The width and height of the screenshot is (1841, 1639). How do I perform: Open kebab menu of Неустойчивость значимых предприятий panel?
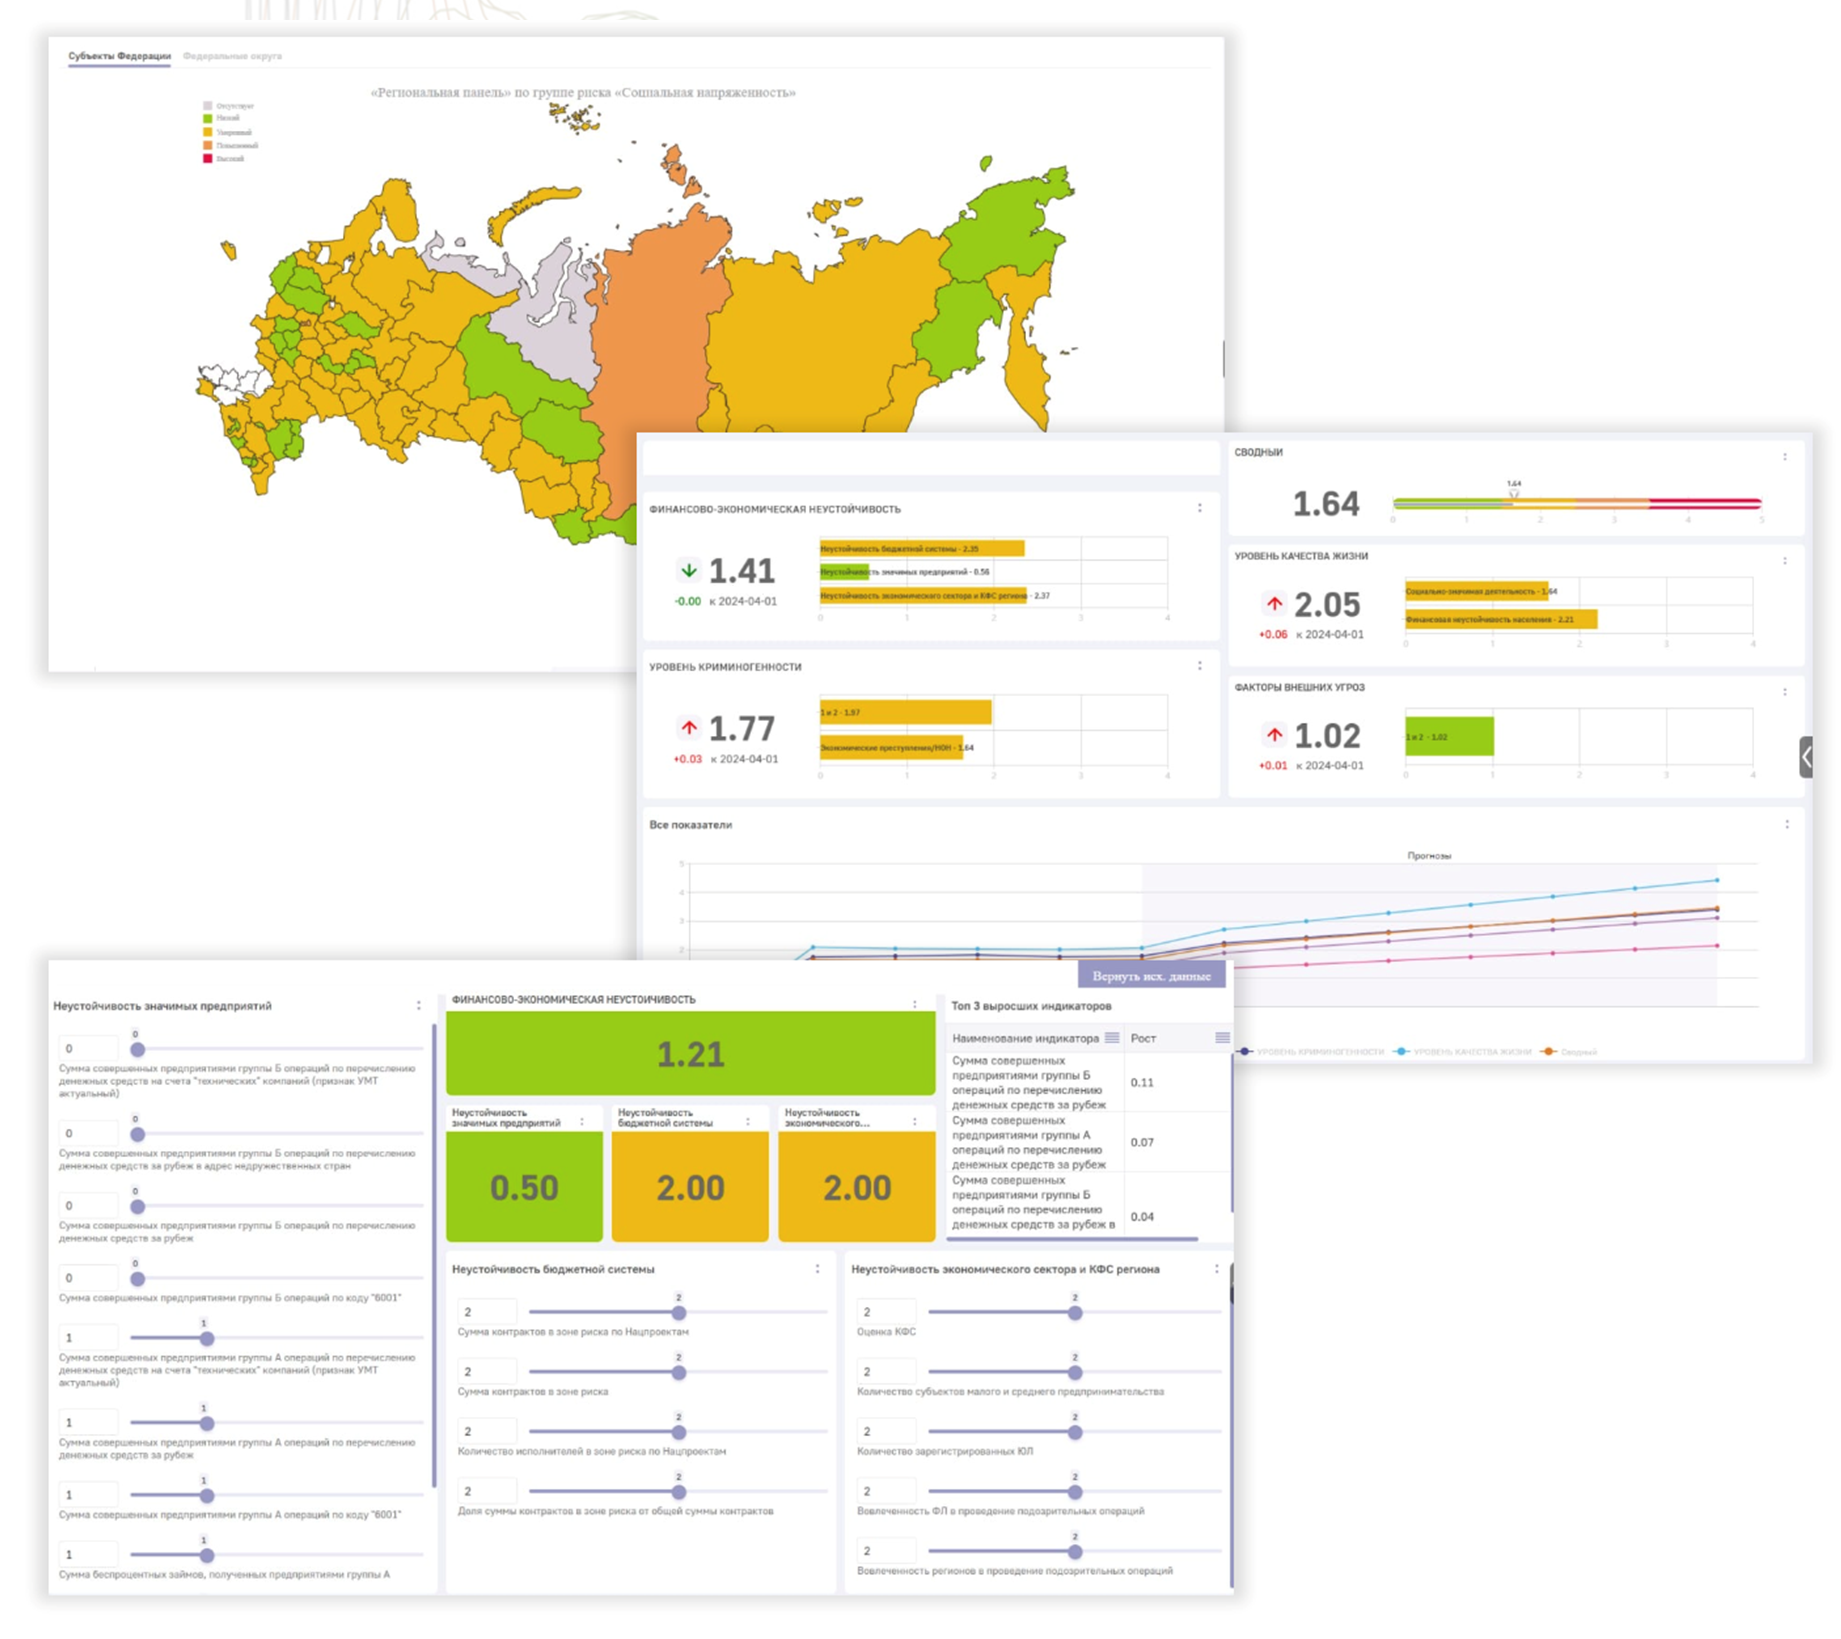coord(418,1006)
